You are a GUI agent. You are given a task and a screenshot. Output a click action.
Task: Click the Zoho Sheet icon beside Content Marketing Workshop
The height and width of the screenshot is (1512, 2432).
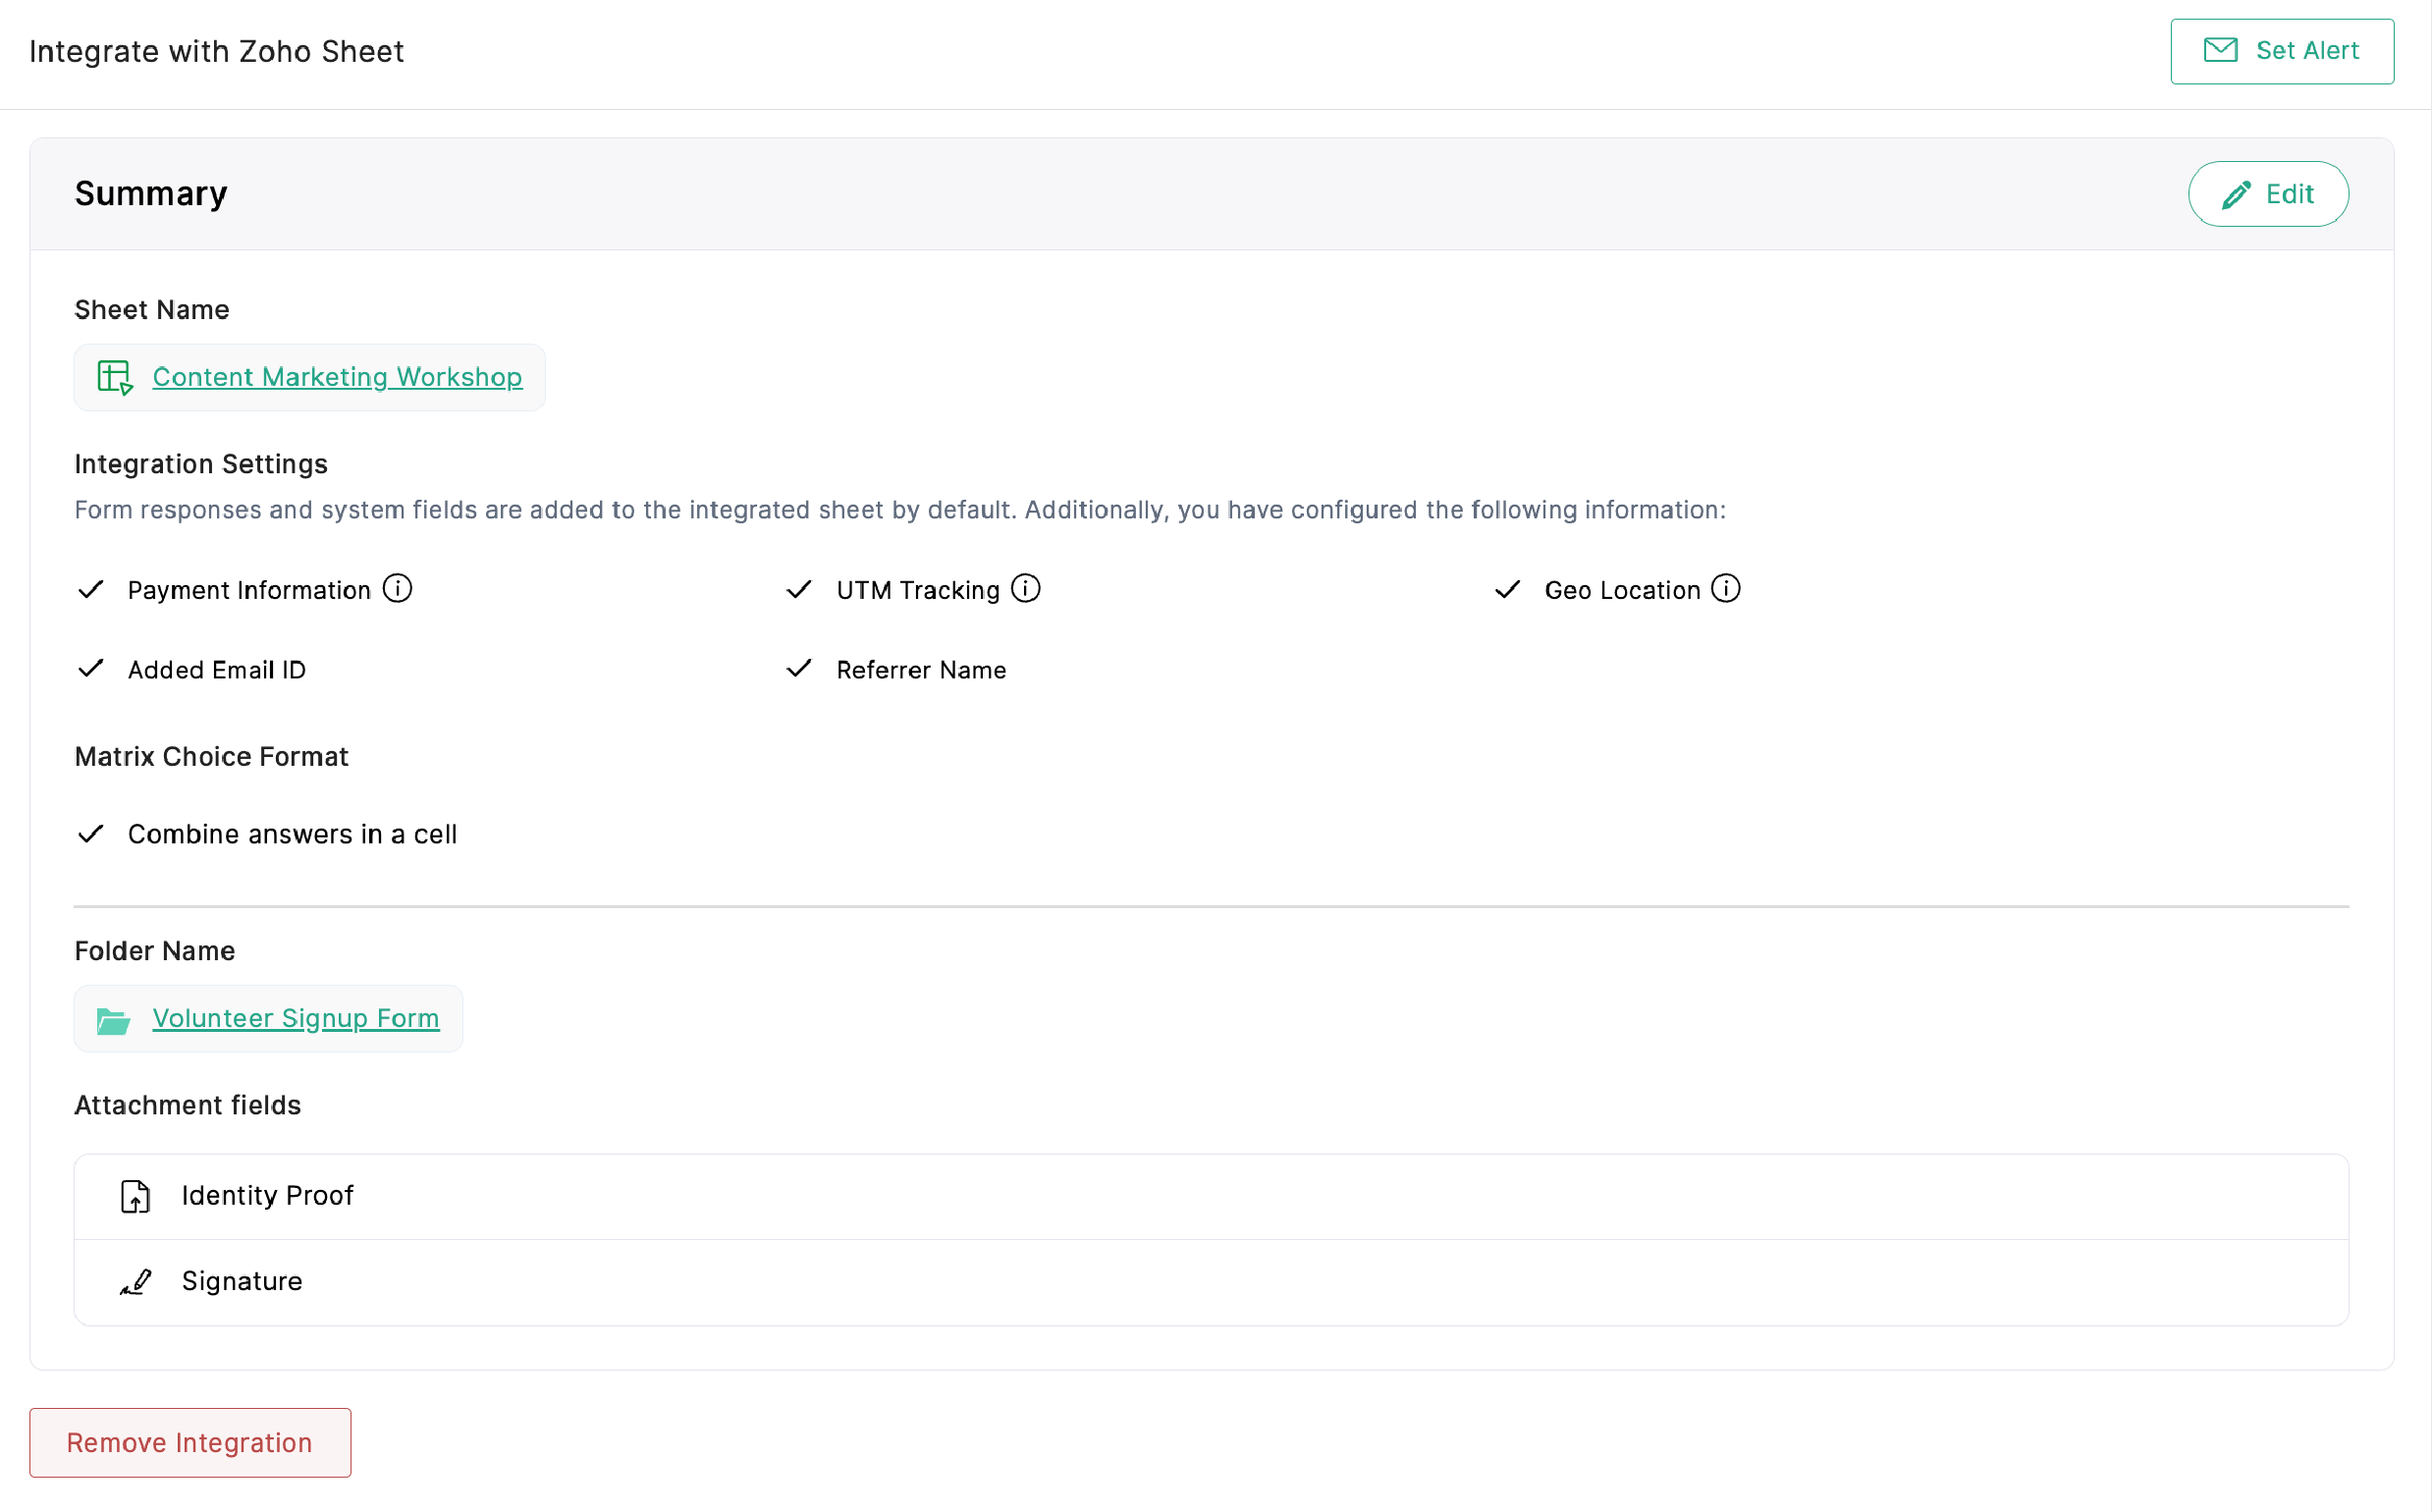click(x=113, y=377)
